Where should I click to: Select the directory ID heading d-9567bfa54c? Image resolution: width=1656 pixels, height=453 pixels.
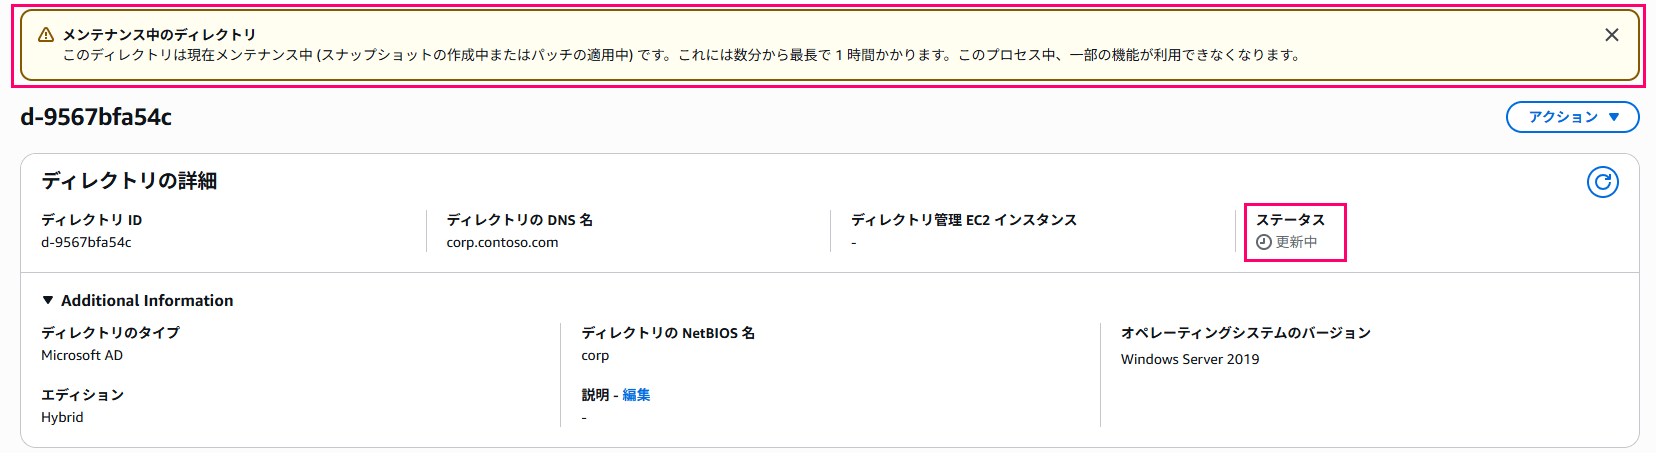pos(96,117)
